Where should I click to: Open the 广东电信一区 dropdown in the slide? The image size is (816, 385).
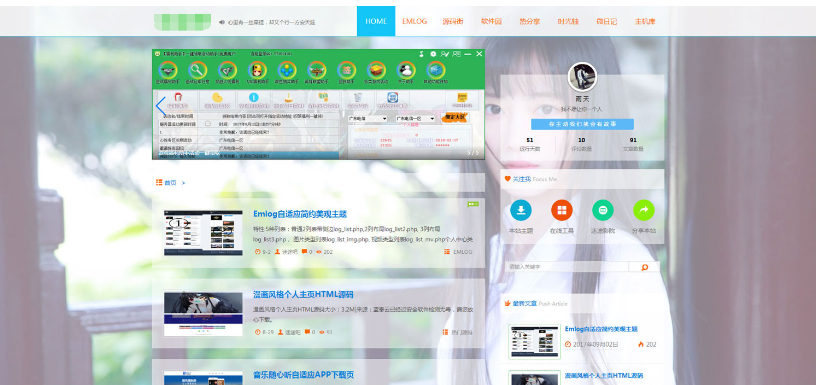pos(415,119)
